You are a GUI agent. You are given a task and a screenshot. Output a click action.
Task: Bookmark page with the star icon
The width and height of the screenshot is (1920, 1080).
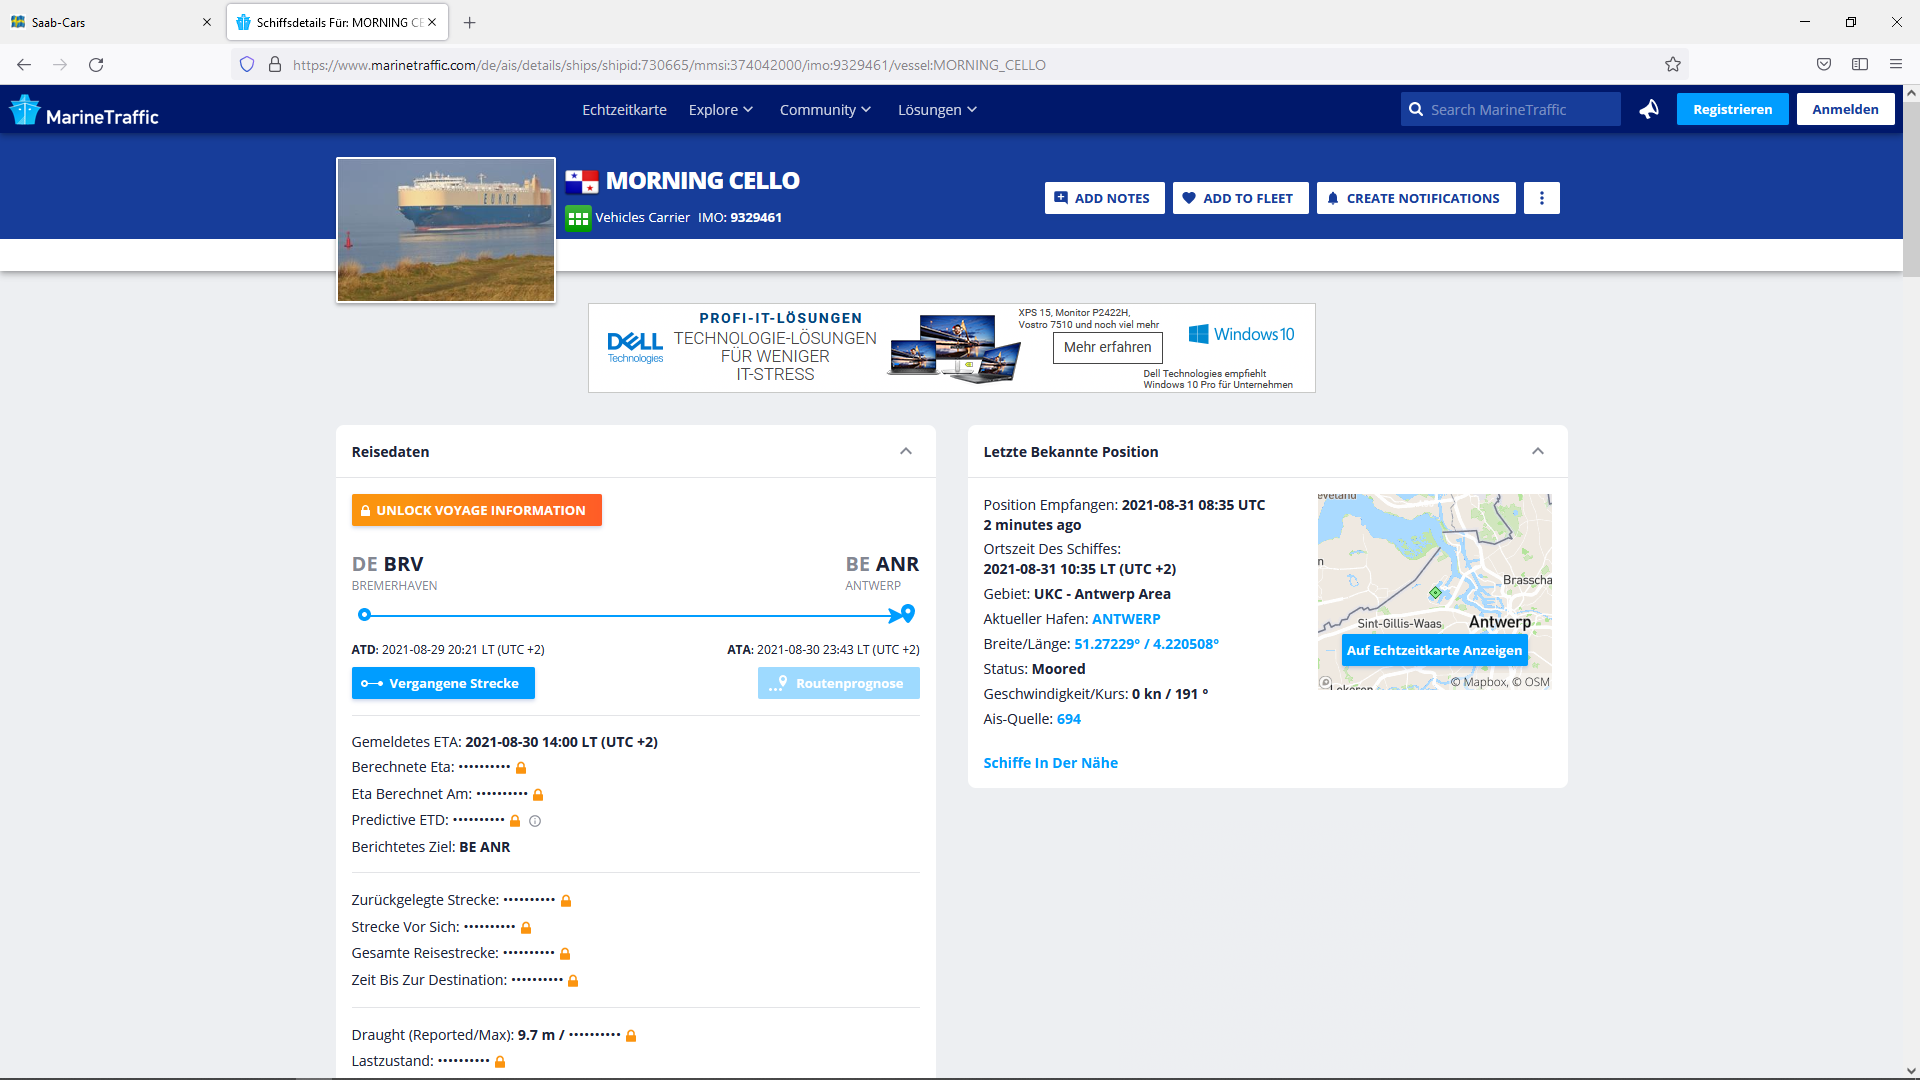pos(1673,65)
